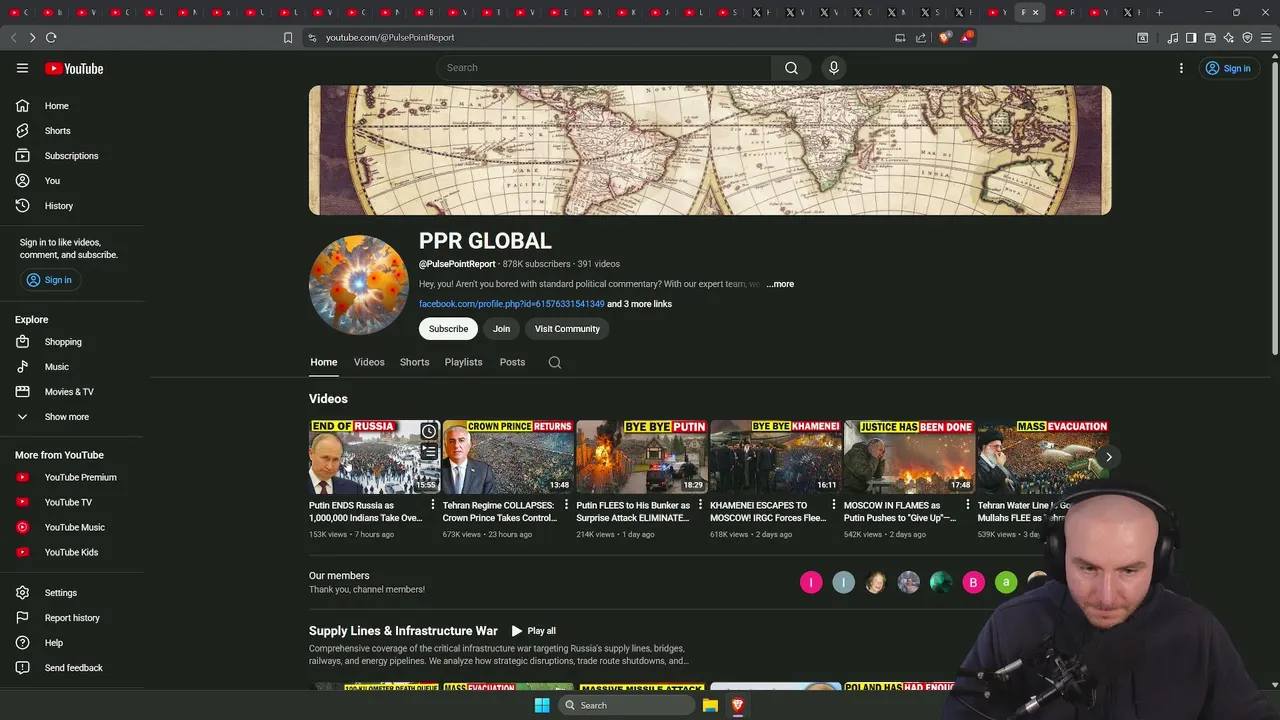Viewport: 1280px width, 720px height.
Task: Switch to the Shorts channel tab
Action: click(414, 362)
